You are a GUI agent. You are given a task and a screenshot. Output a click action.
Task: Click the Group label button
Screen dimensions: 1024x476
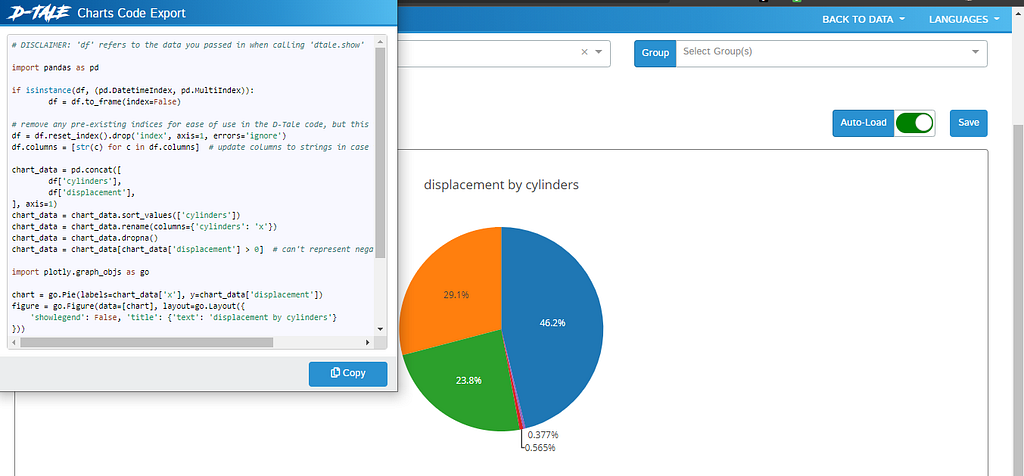point(655,53)
